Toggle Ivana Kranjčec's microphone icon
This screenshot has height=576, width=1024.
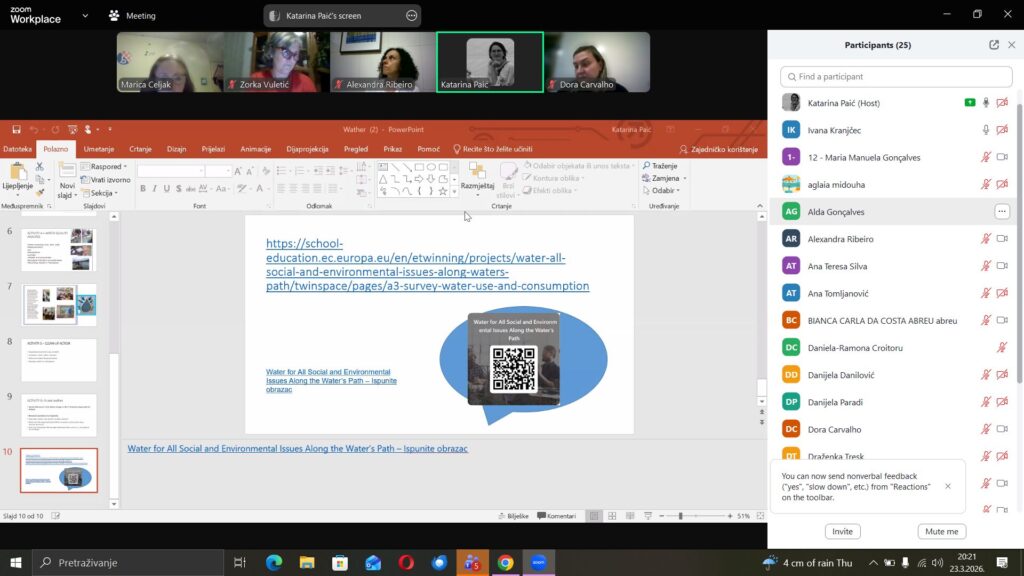(x=985, y=130)
